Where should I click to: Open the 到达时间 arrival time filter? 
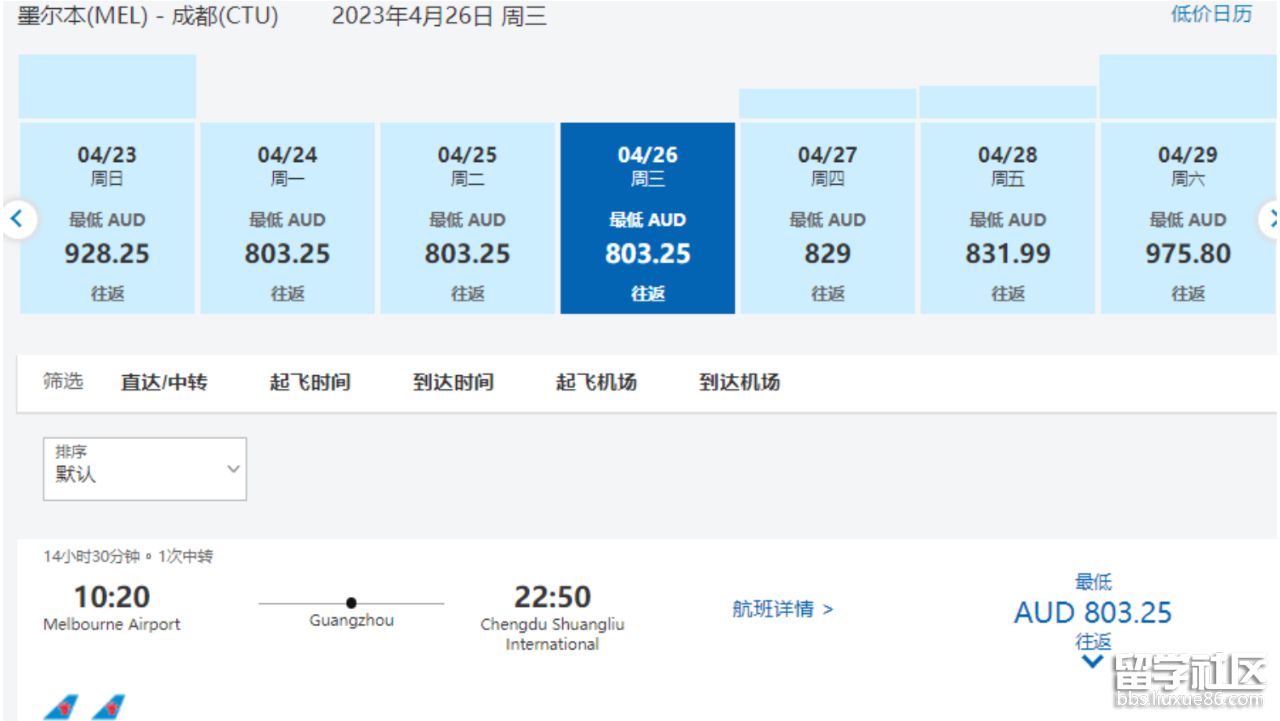453,382
